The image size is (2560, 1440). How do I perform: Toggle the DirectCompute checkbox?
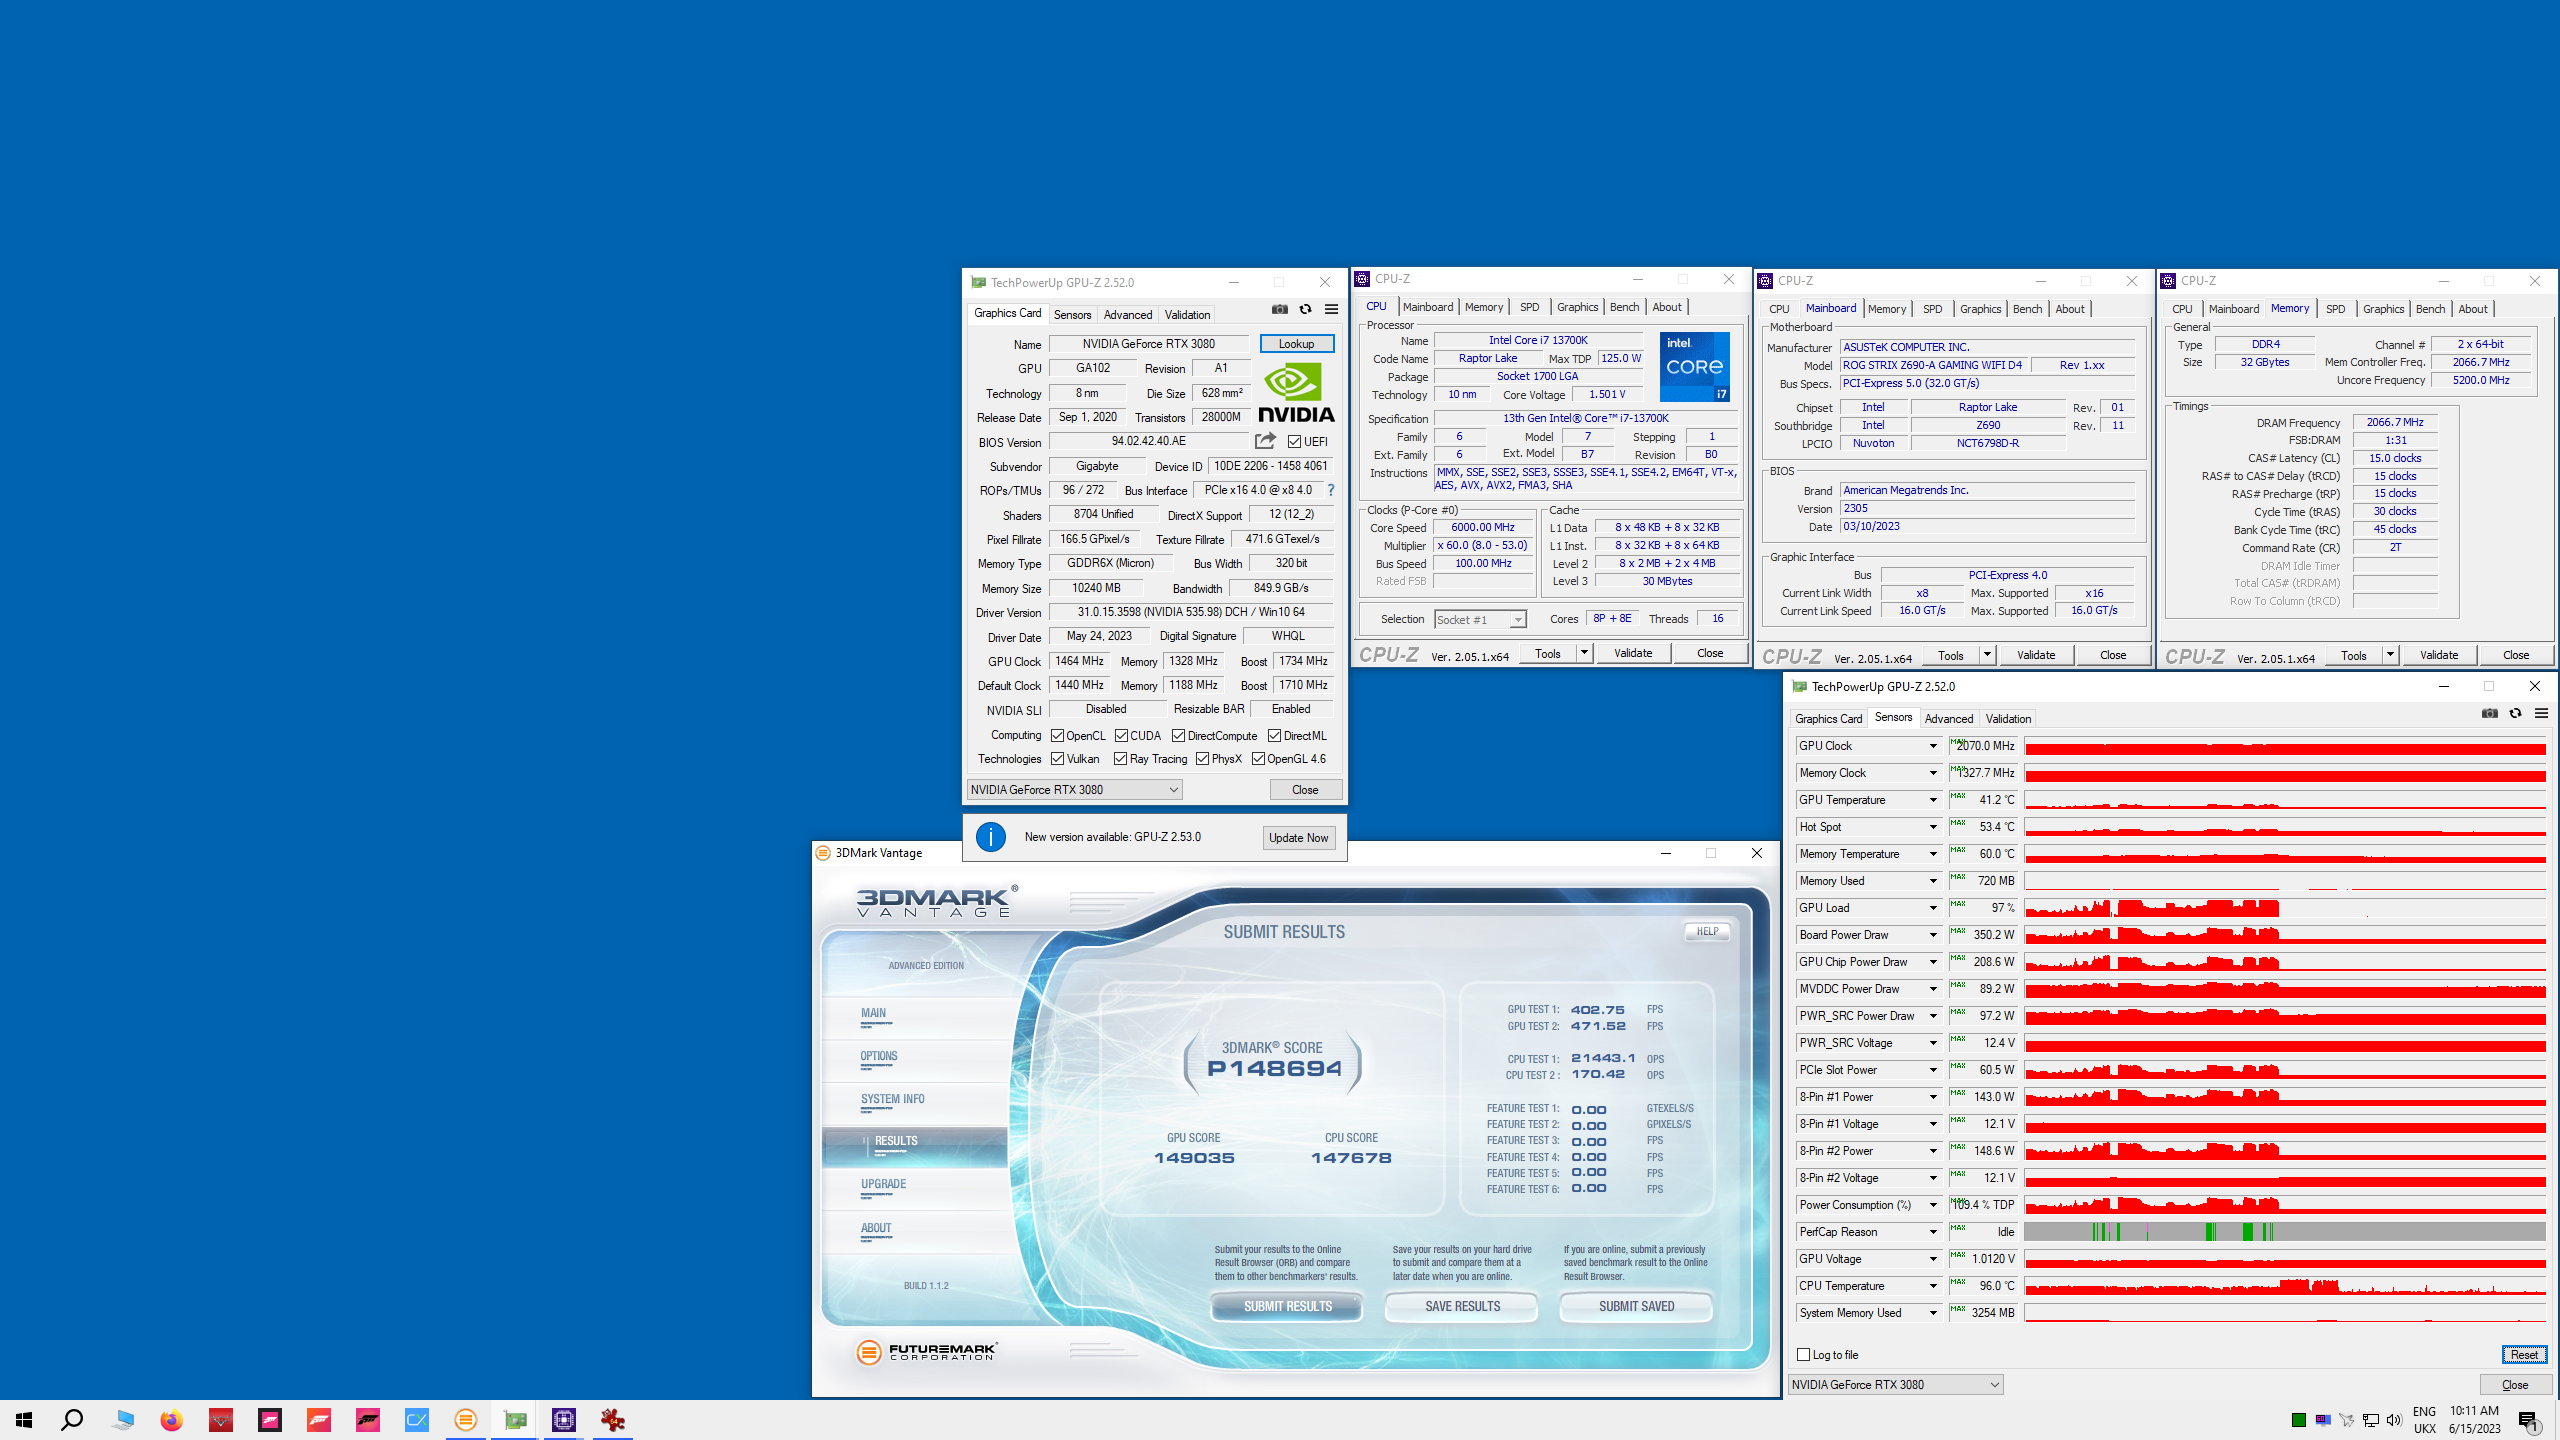point(1179,736)
